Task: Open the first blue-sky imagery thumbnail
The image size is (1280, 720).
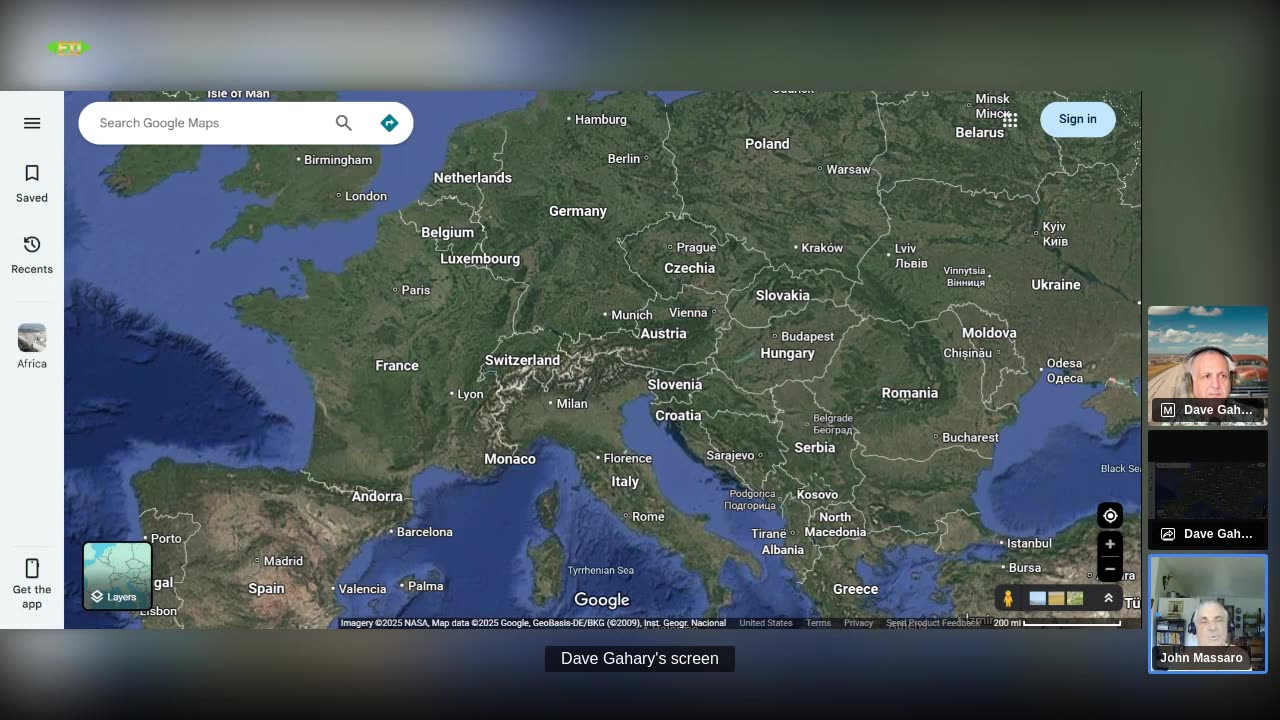Action: pos(1037,598)
